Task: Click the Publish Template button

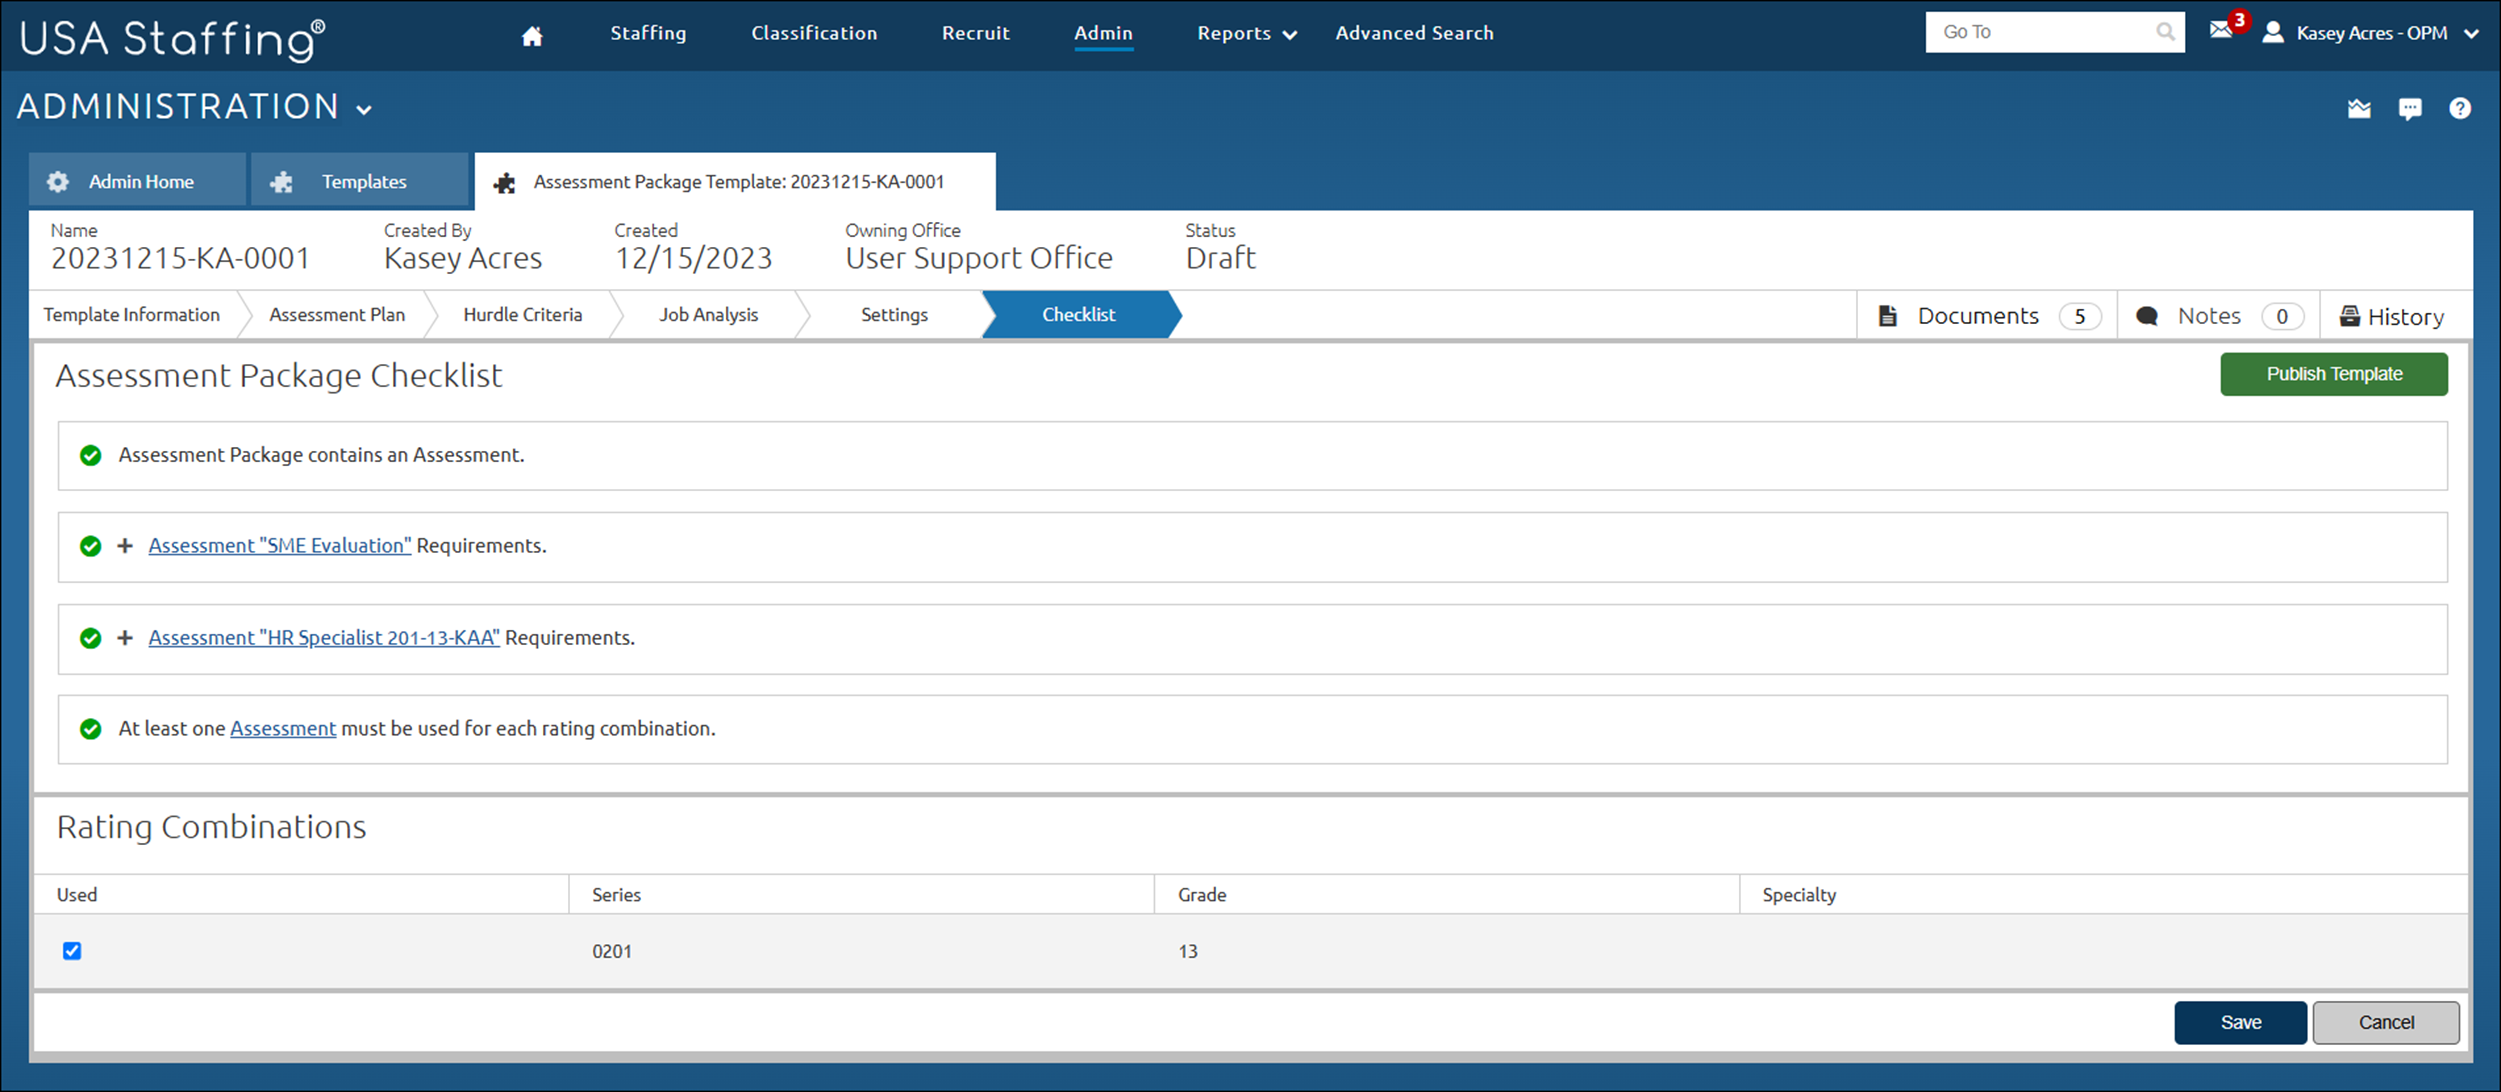Action: (2333, 374)
